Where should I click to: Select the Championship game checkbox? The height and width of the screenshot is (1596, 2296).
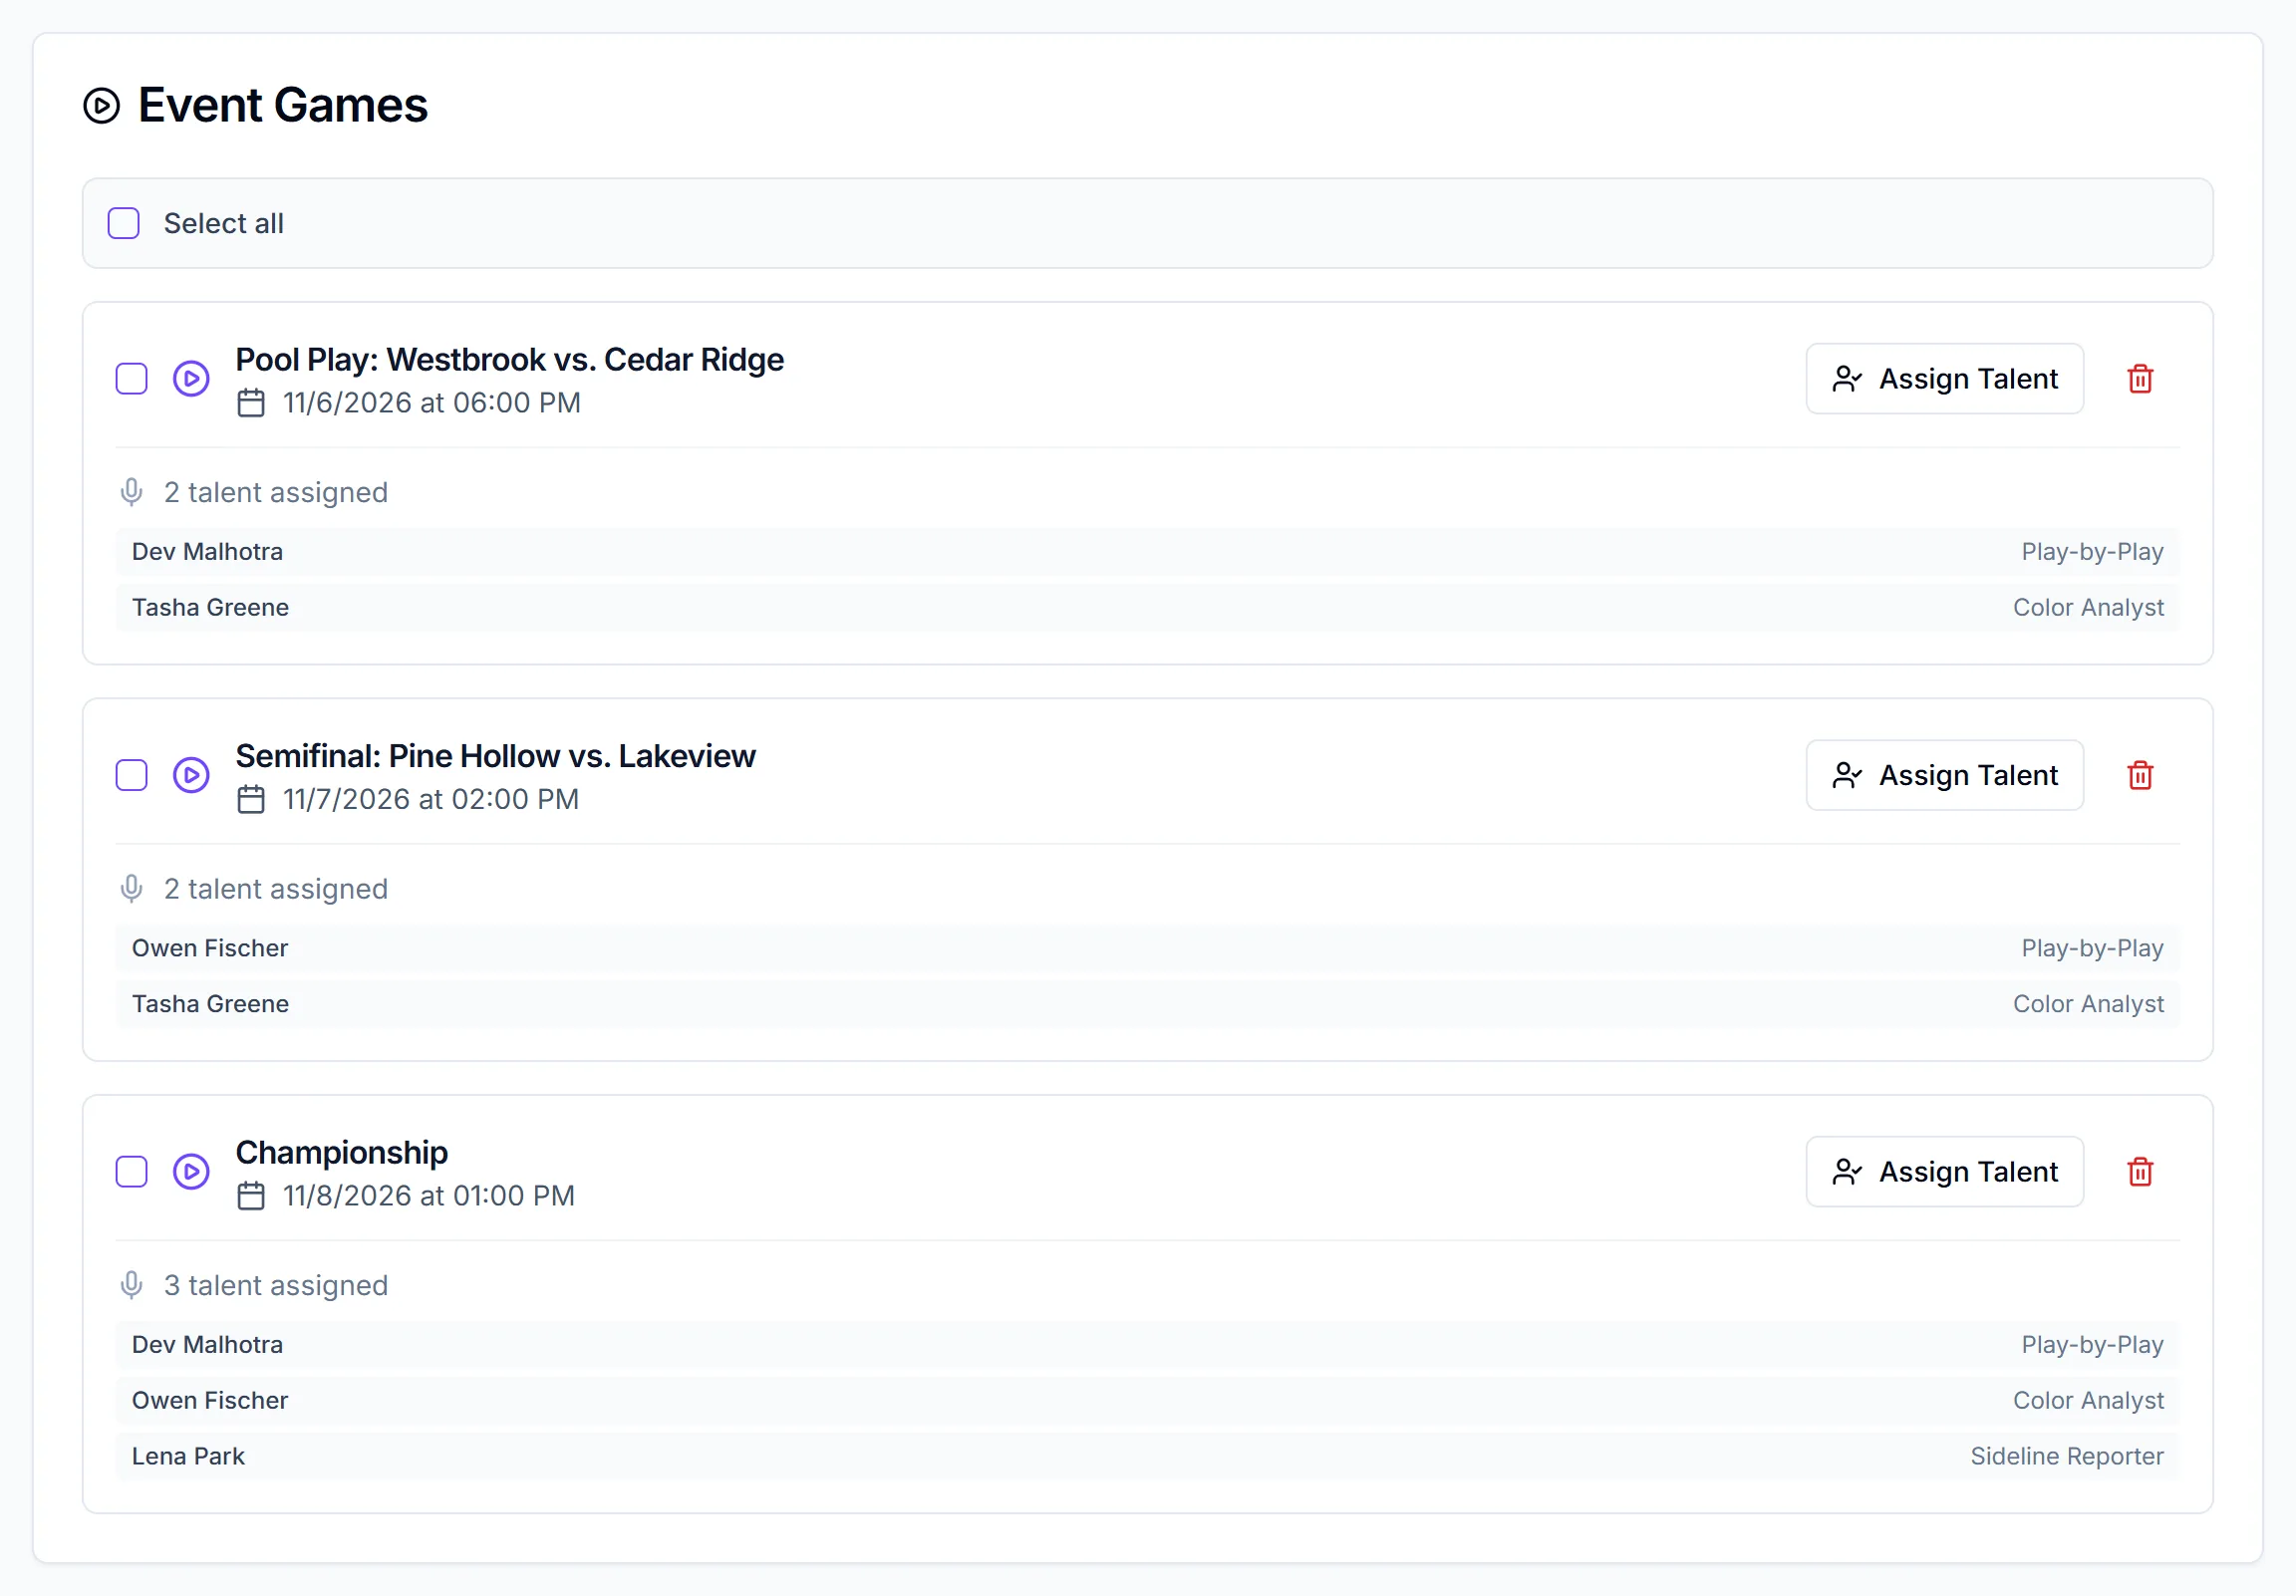click(132, 1171)
